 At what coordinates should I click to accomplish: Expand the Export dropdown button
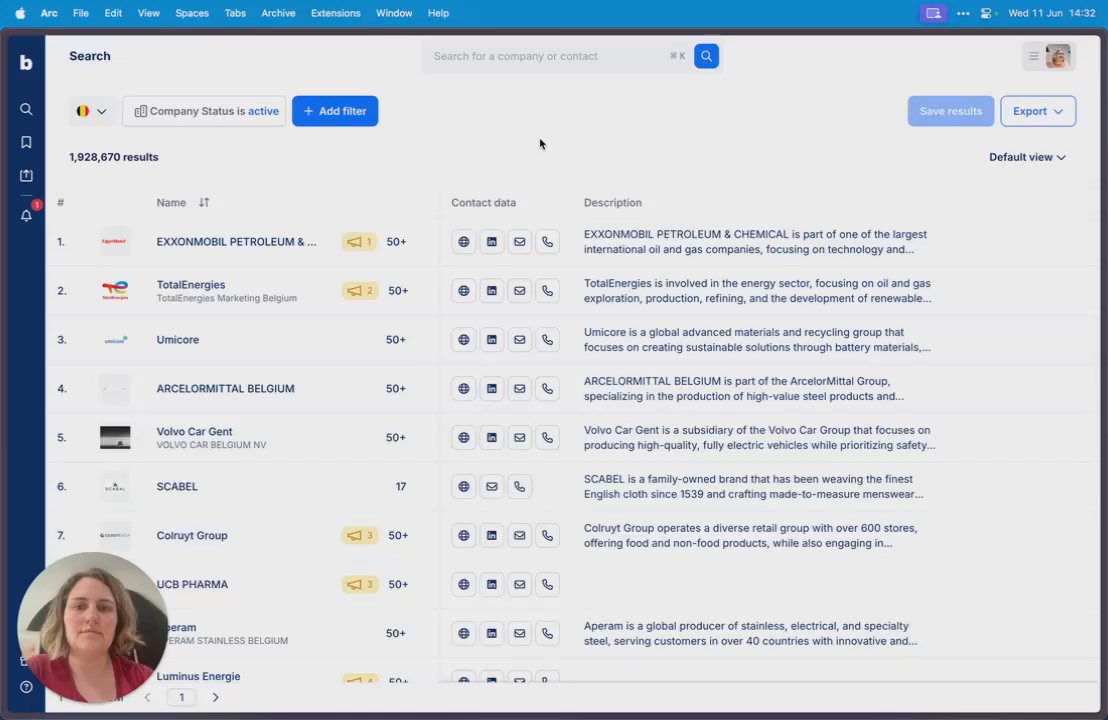(x=1037, y=111)
